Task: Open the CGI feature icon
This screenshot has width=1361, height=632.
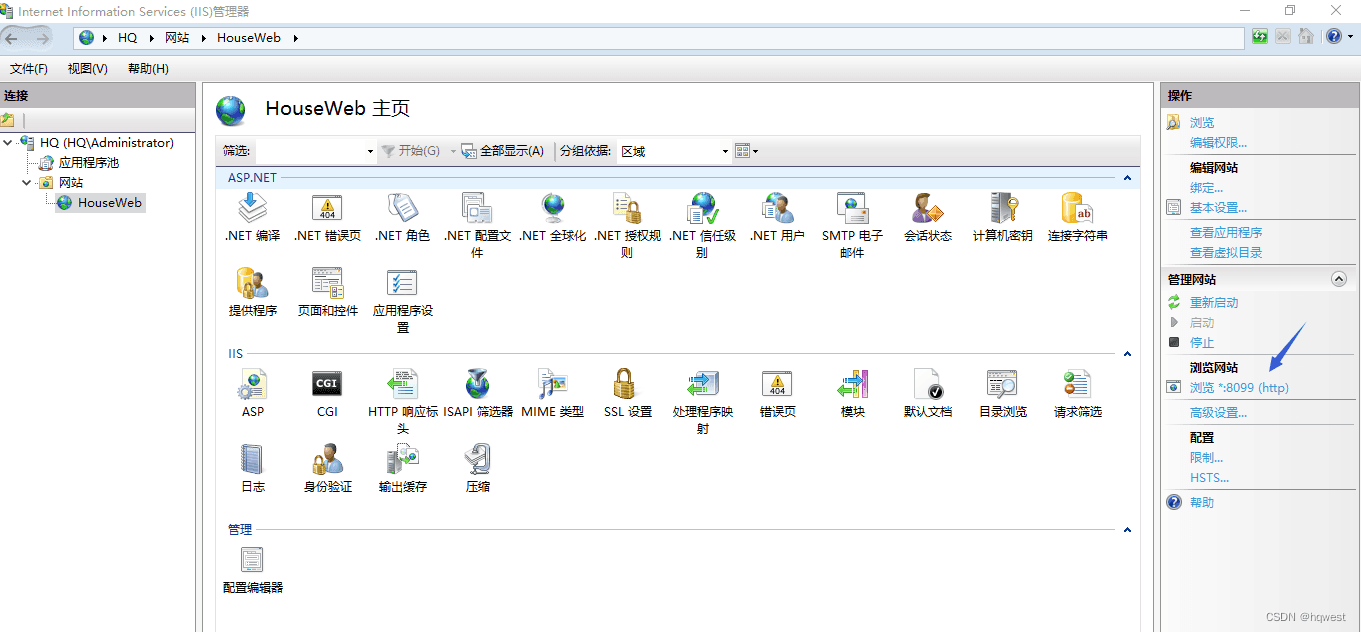Action: (x=327, y=393)
